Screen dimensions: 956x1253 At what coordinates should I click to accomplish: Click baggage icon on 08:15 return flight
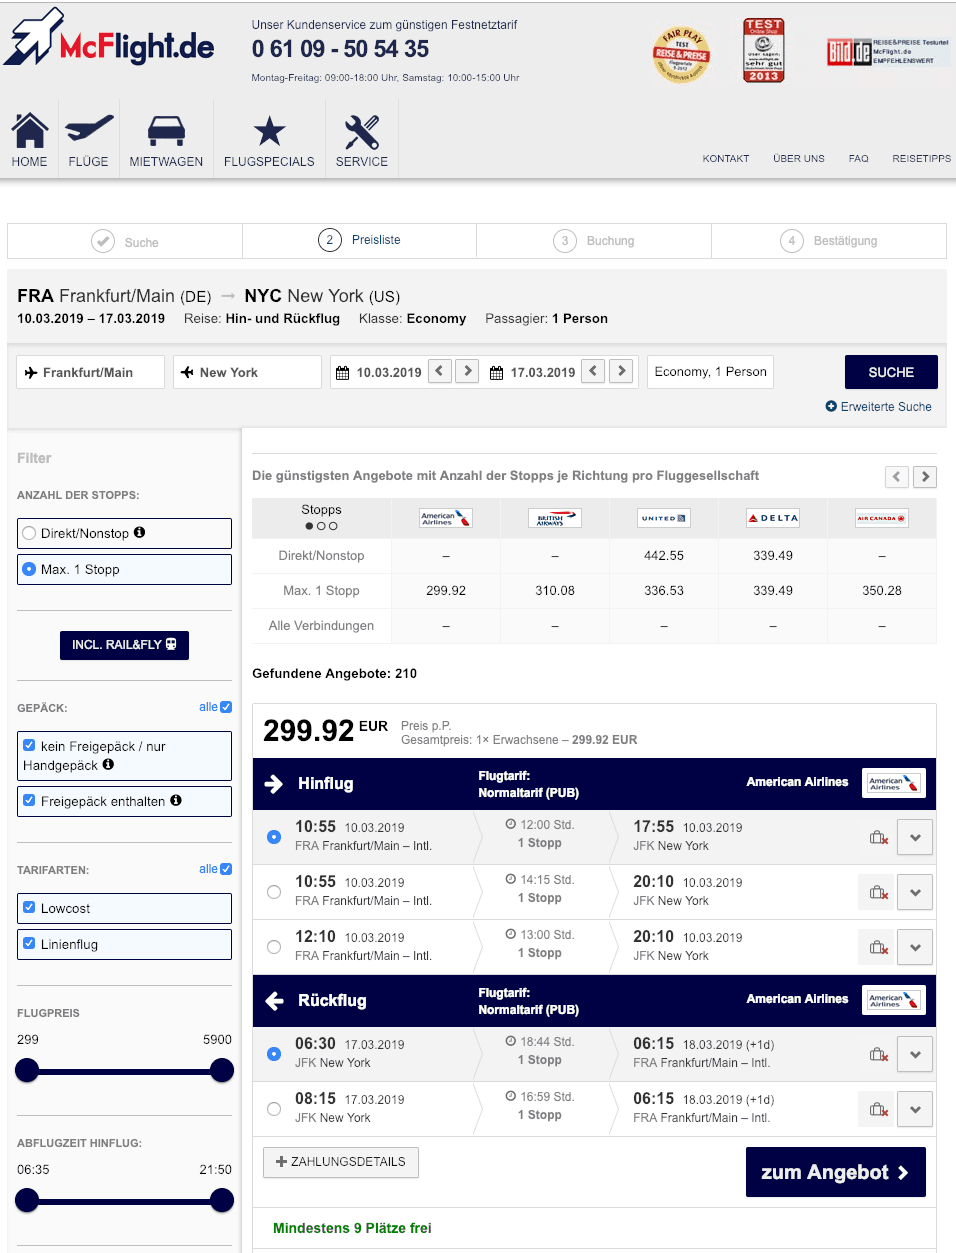879,1110
